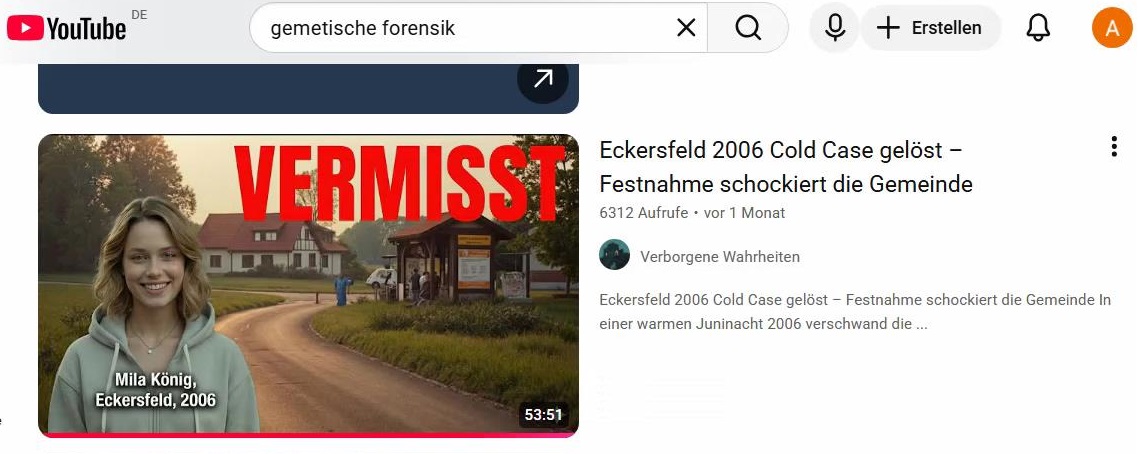Click the video description snippet text
This screenshot has height=454, width=1140.
pos(855,311)
